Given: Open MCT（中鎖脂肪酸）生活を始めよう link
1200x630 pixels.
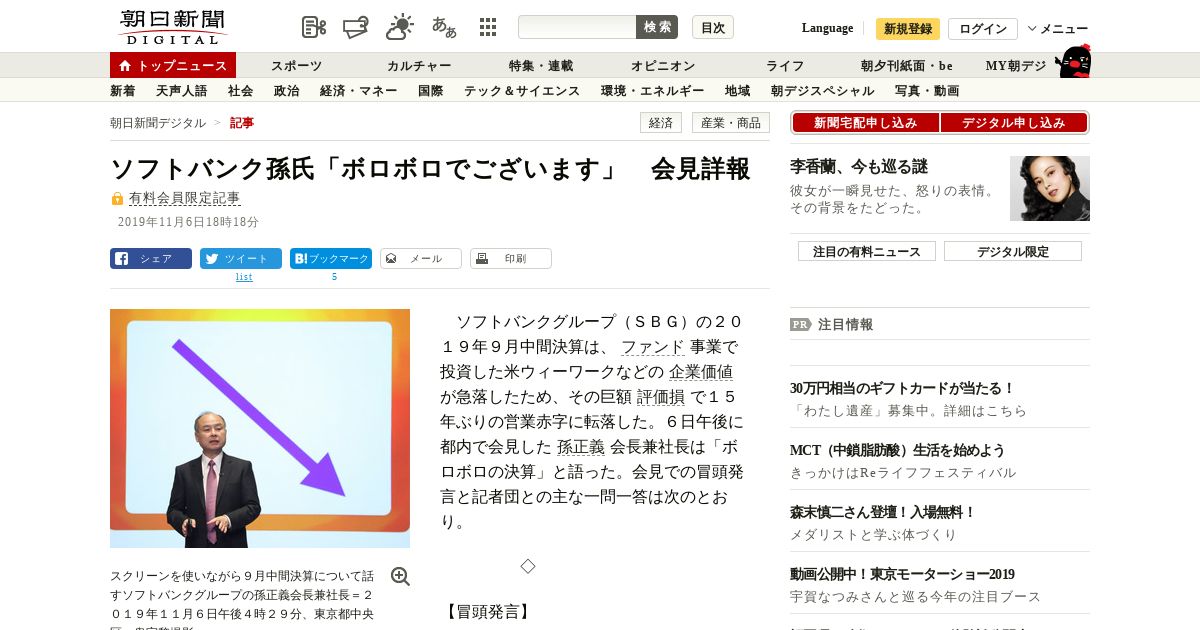Looking at the screenshot, I should [897, 451].
